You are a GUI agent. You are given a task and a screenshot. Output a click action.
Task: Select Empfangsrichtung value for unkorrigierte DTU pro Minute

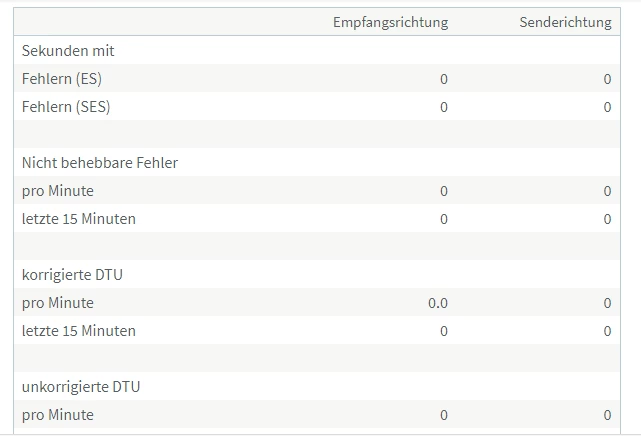coord(444,415)
